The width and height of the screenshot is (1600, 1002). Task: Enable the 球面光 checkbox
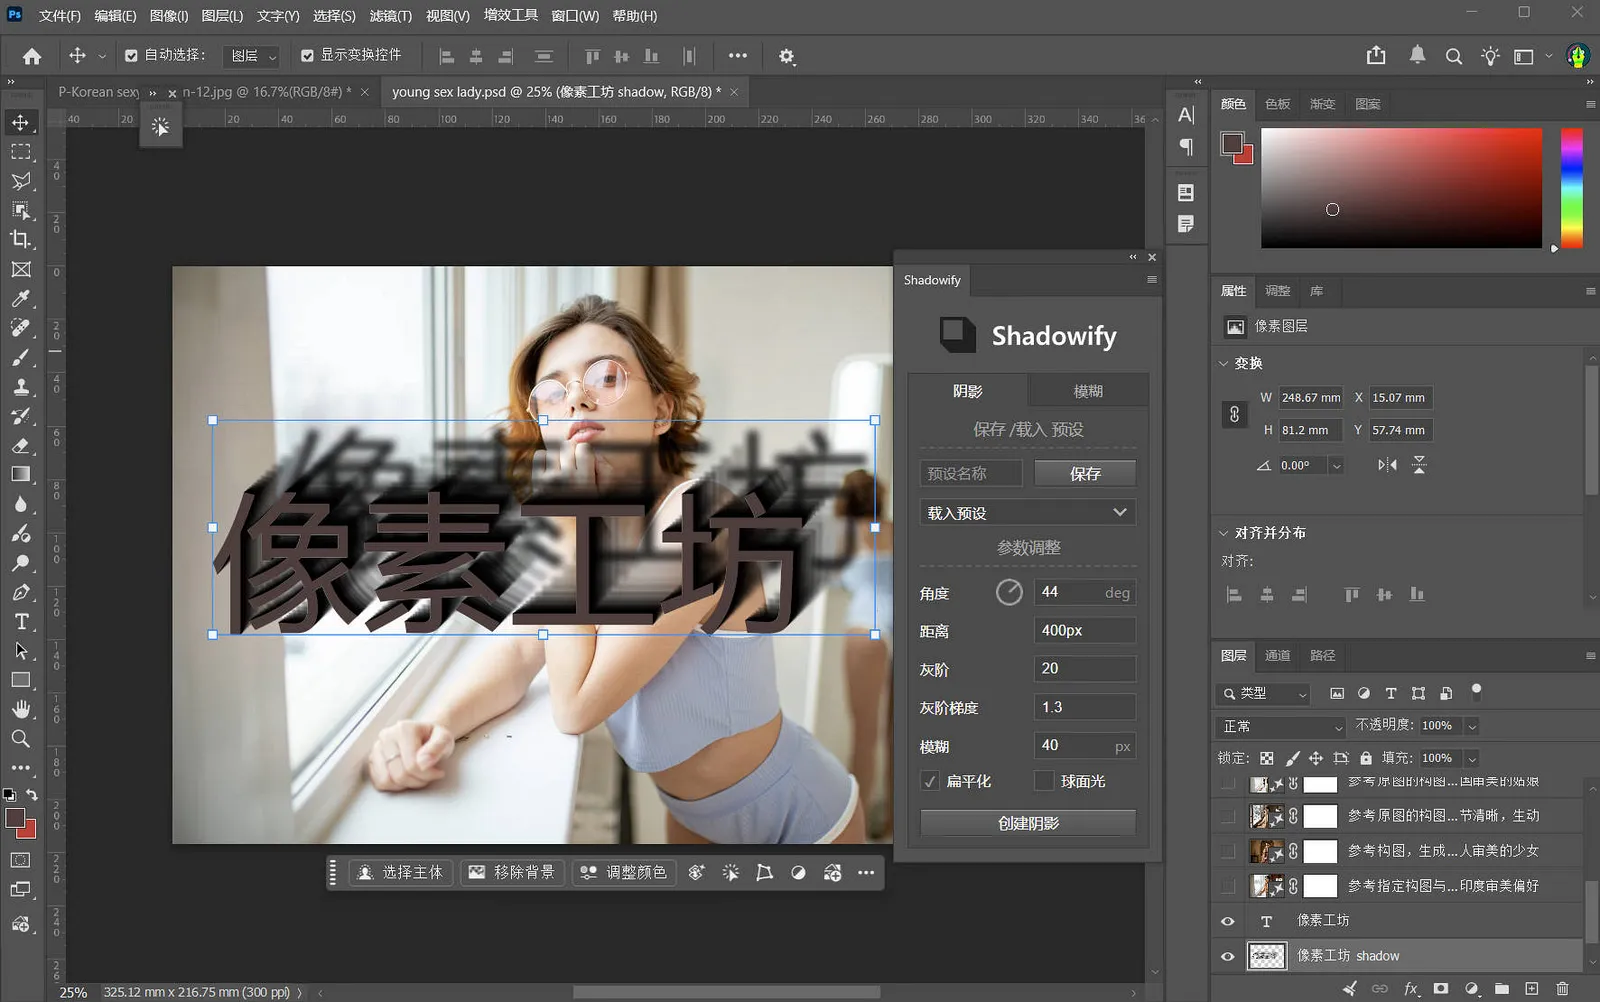coord(1044,781)
